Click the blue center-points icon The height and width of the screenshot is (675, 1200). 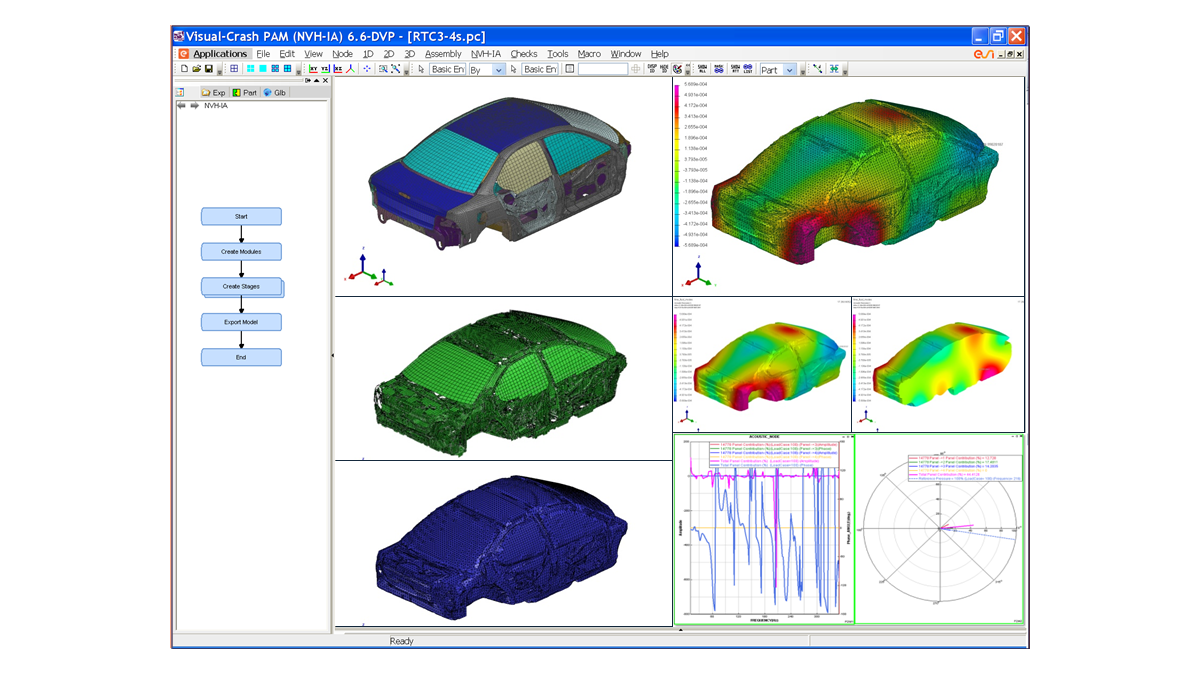pyautogui.click(x=367, y=69)
